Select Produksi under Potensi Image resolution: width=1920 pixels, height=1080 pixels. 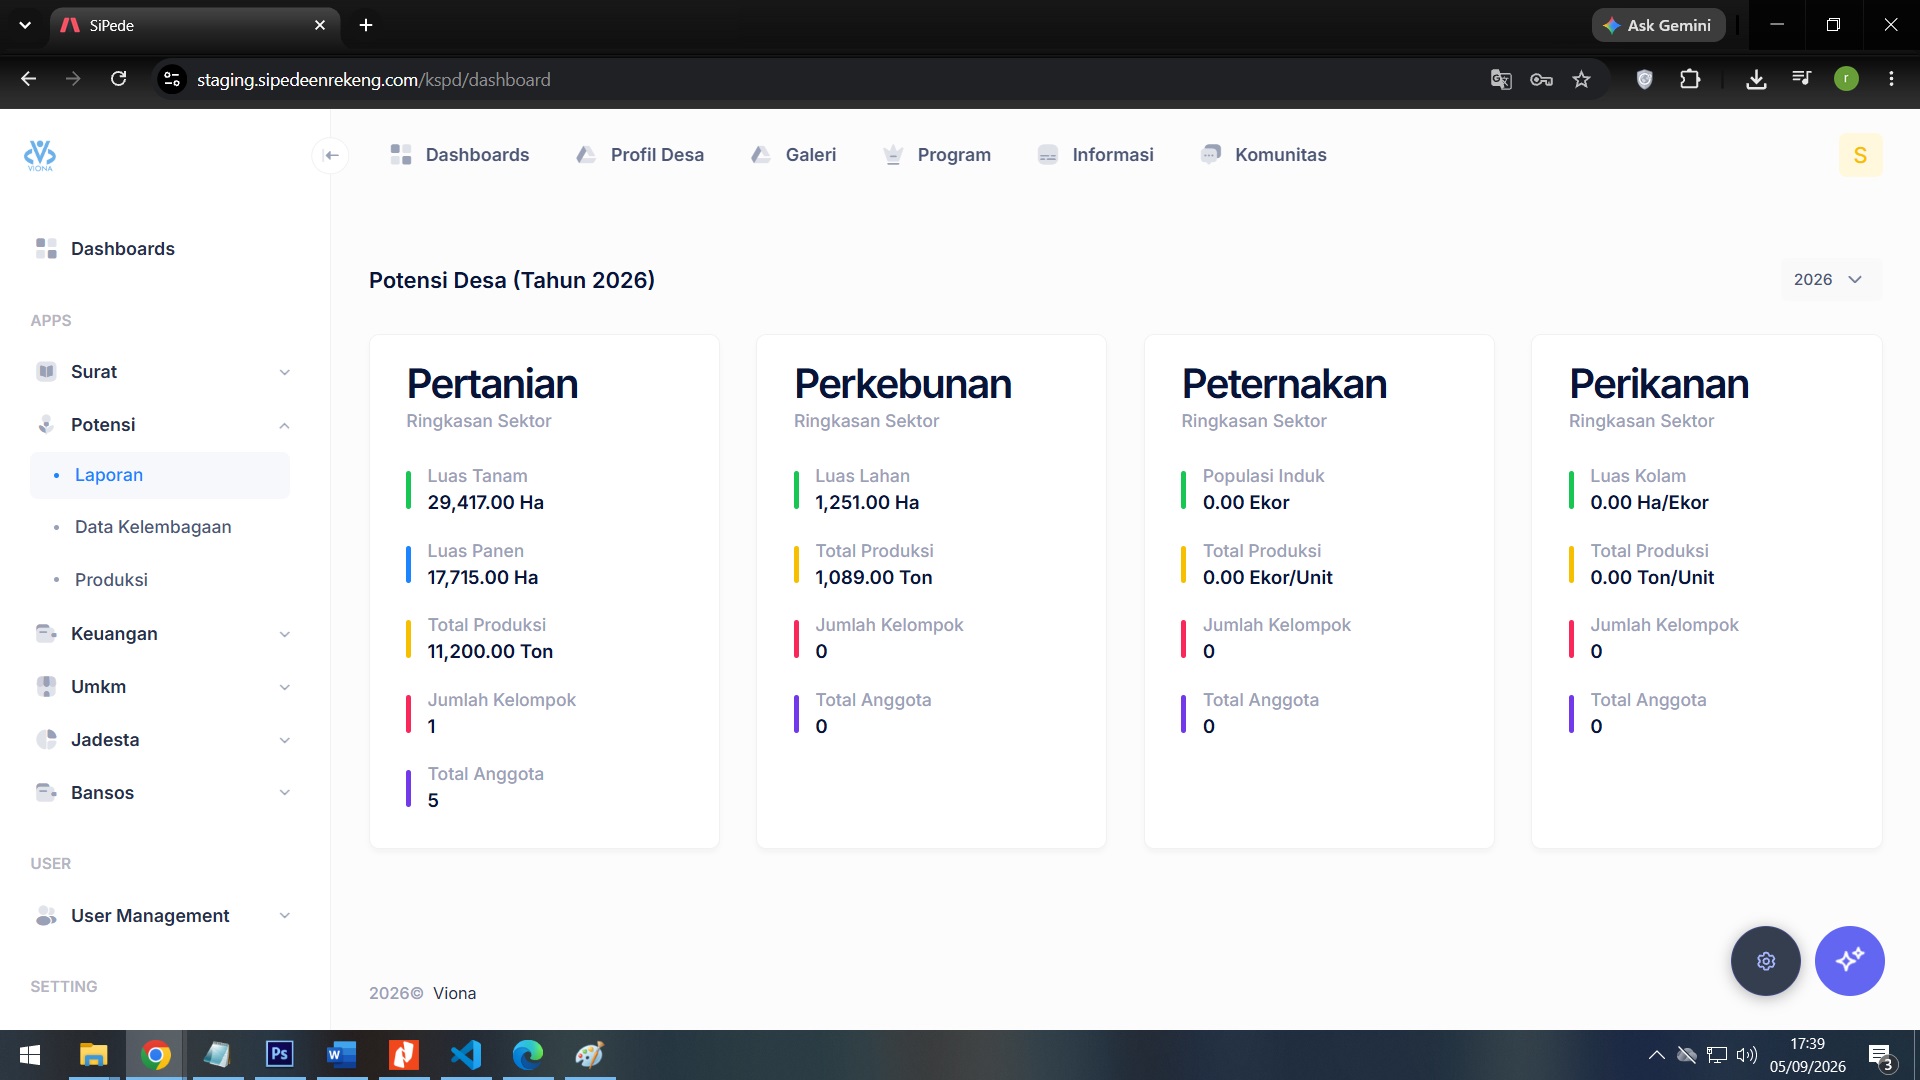pyautogui.click(x=160, y=580)
